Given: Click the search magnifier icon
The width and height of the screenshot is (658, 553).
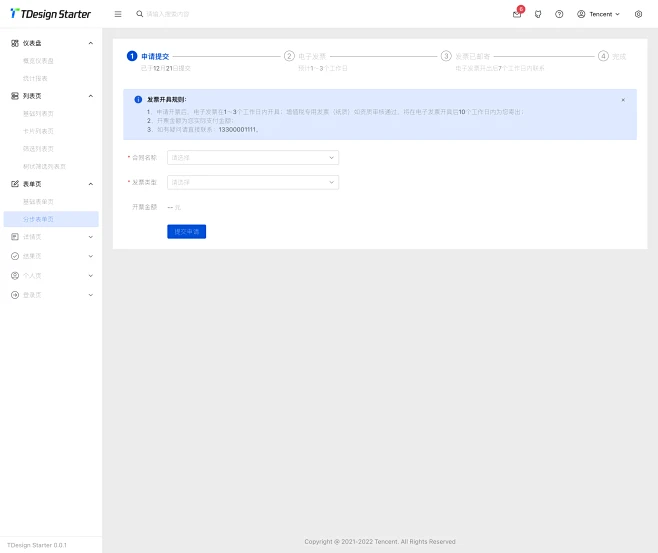Looking at the screenshot, I should click(x=140, y=14).
